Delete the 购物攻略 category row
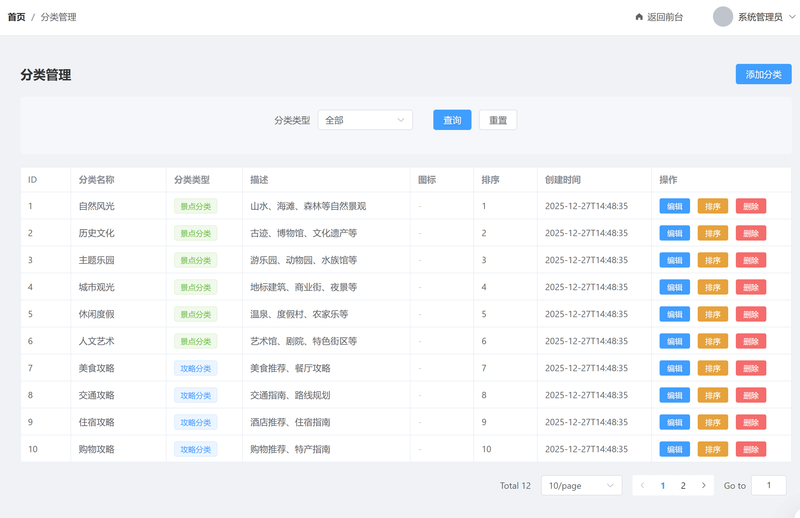 click(750, 449)
